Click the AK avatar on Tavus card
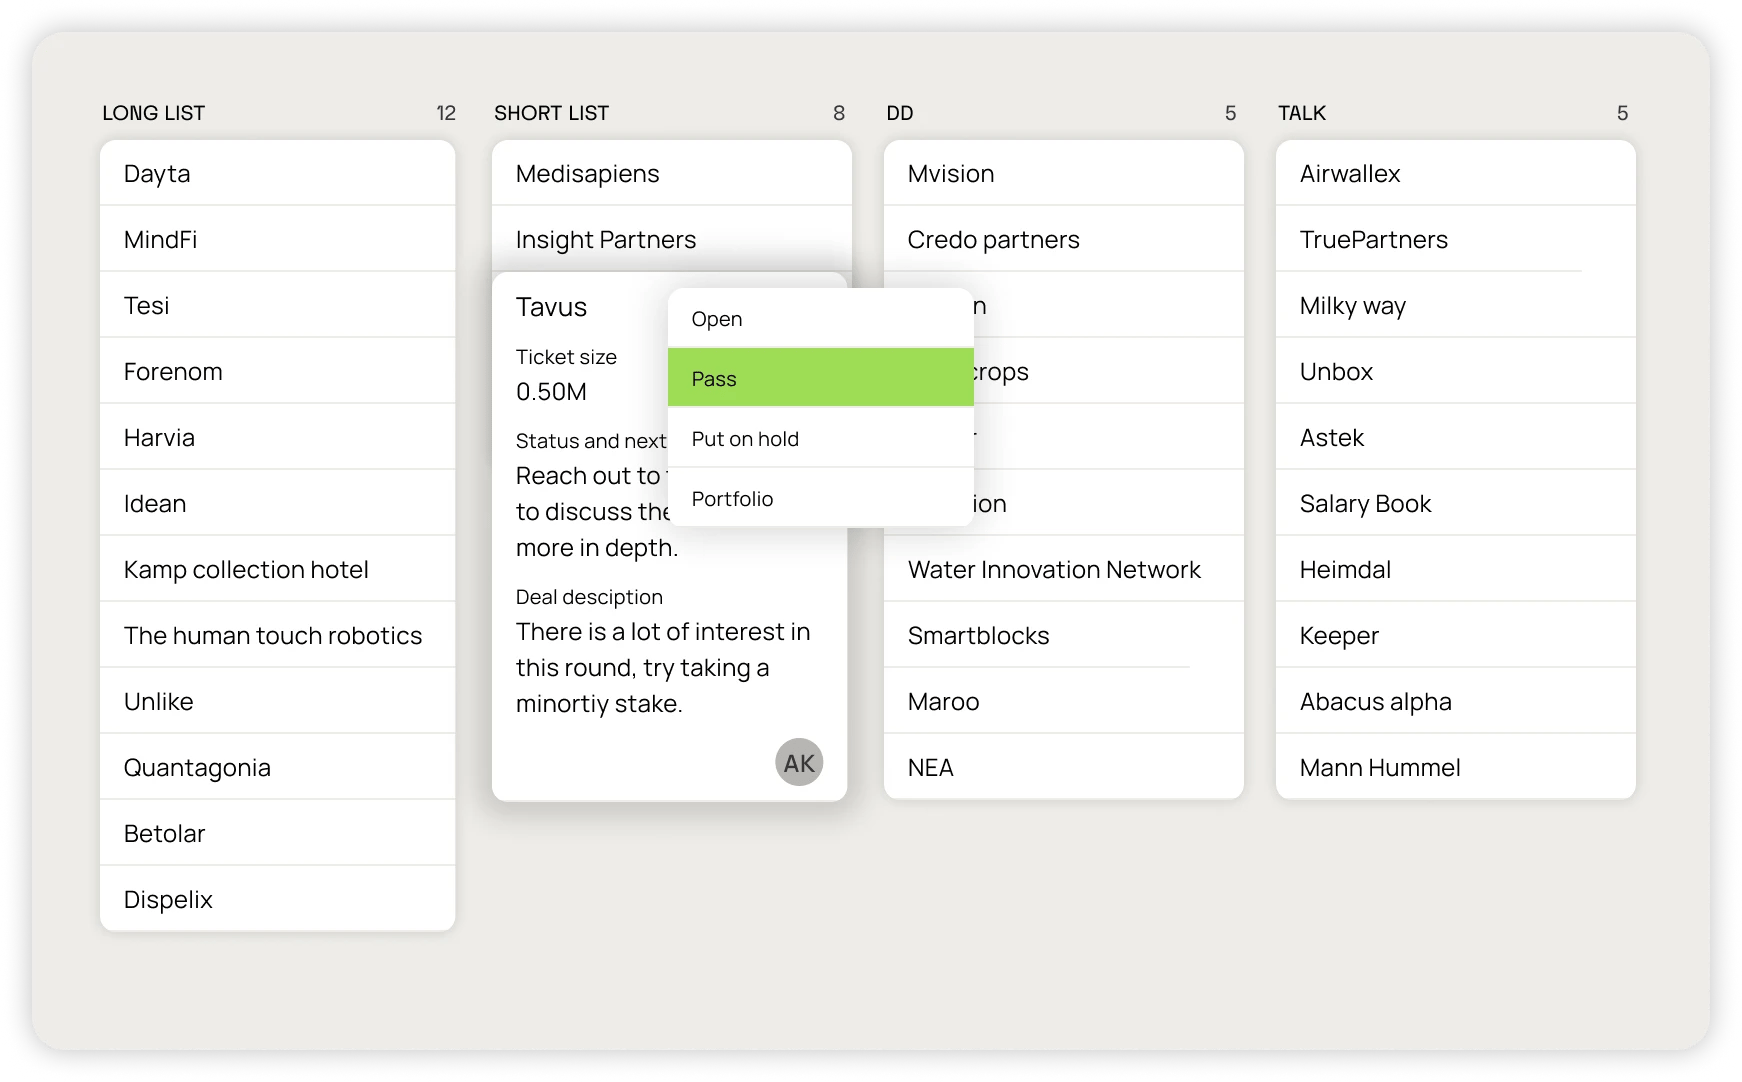The height and width of the screenshot is (1082, 1742). coord(799,763)
